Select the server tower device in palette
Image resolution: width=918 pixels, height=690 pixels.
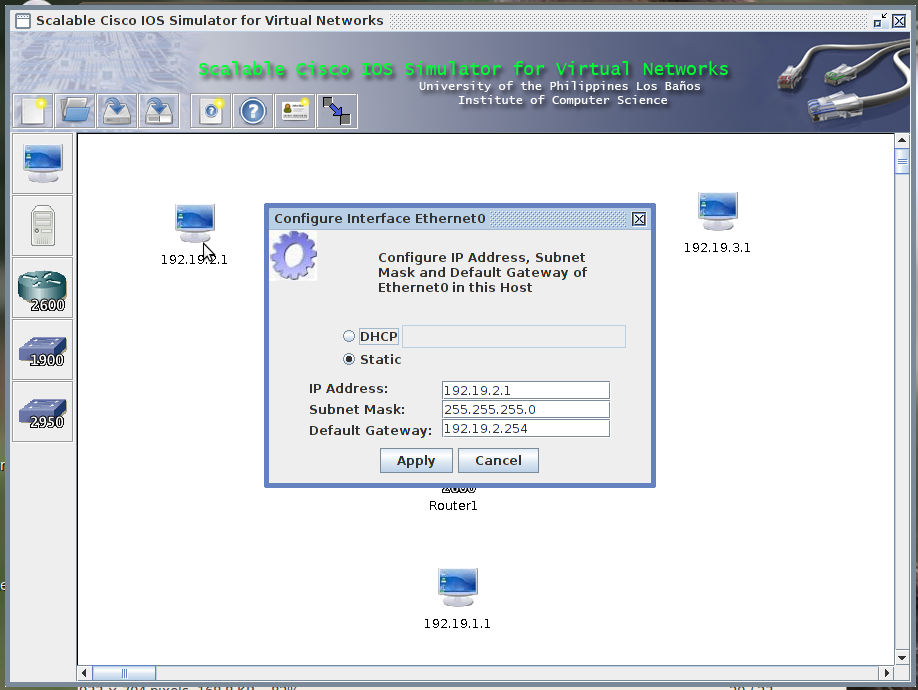[43, 225]
